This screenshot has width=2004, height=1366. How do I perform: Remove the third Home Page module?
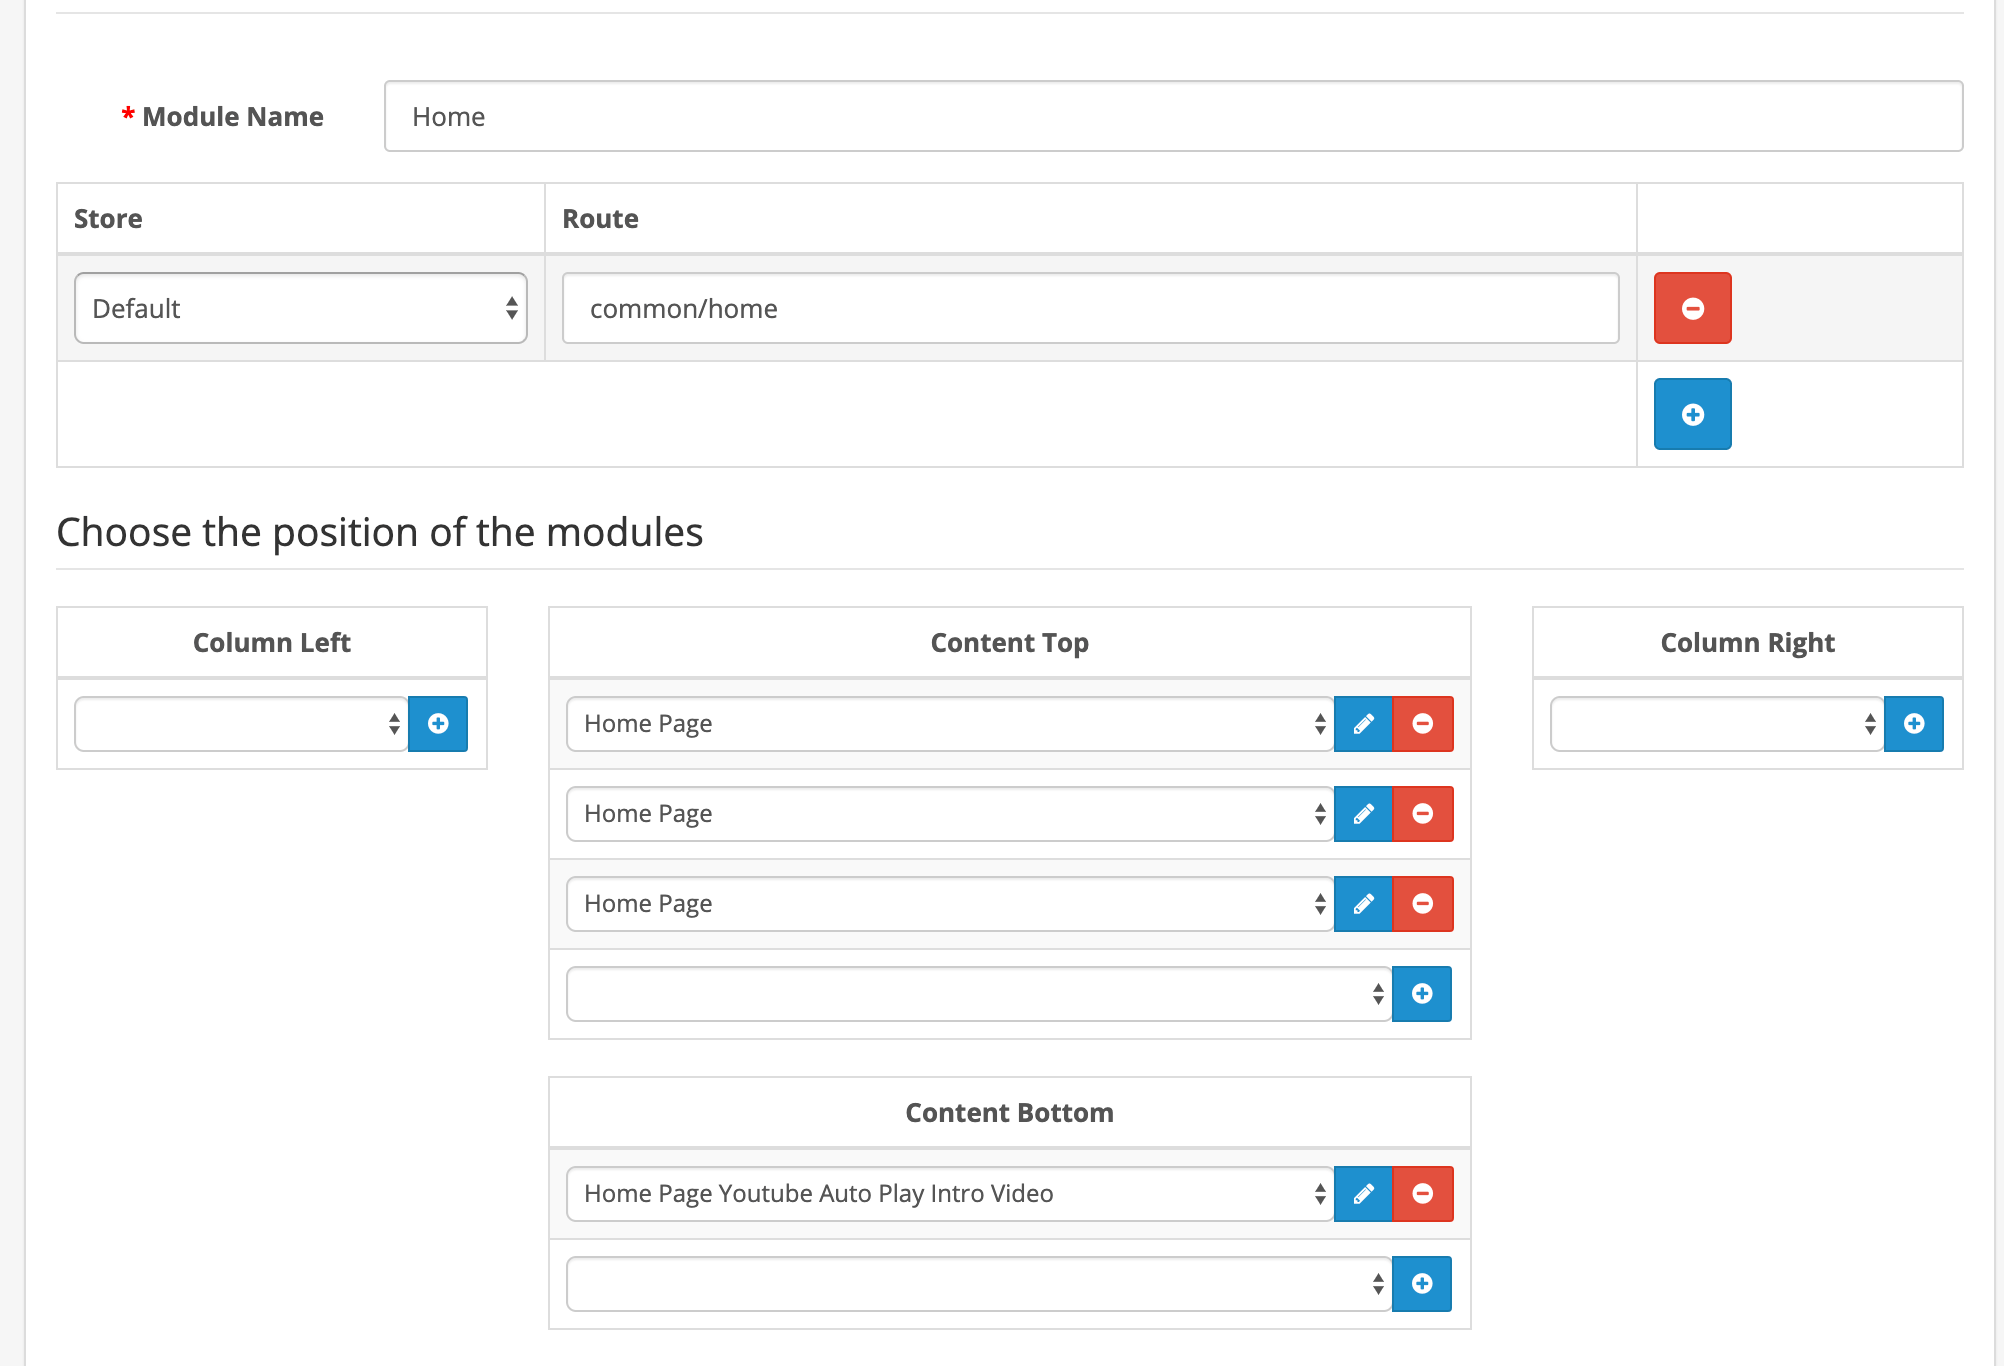click(1422, 904)
